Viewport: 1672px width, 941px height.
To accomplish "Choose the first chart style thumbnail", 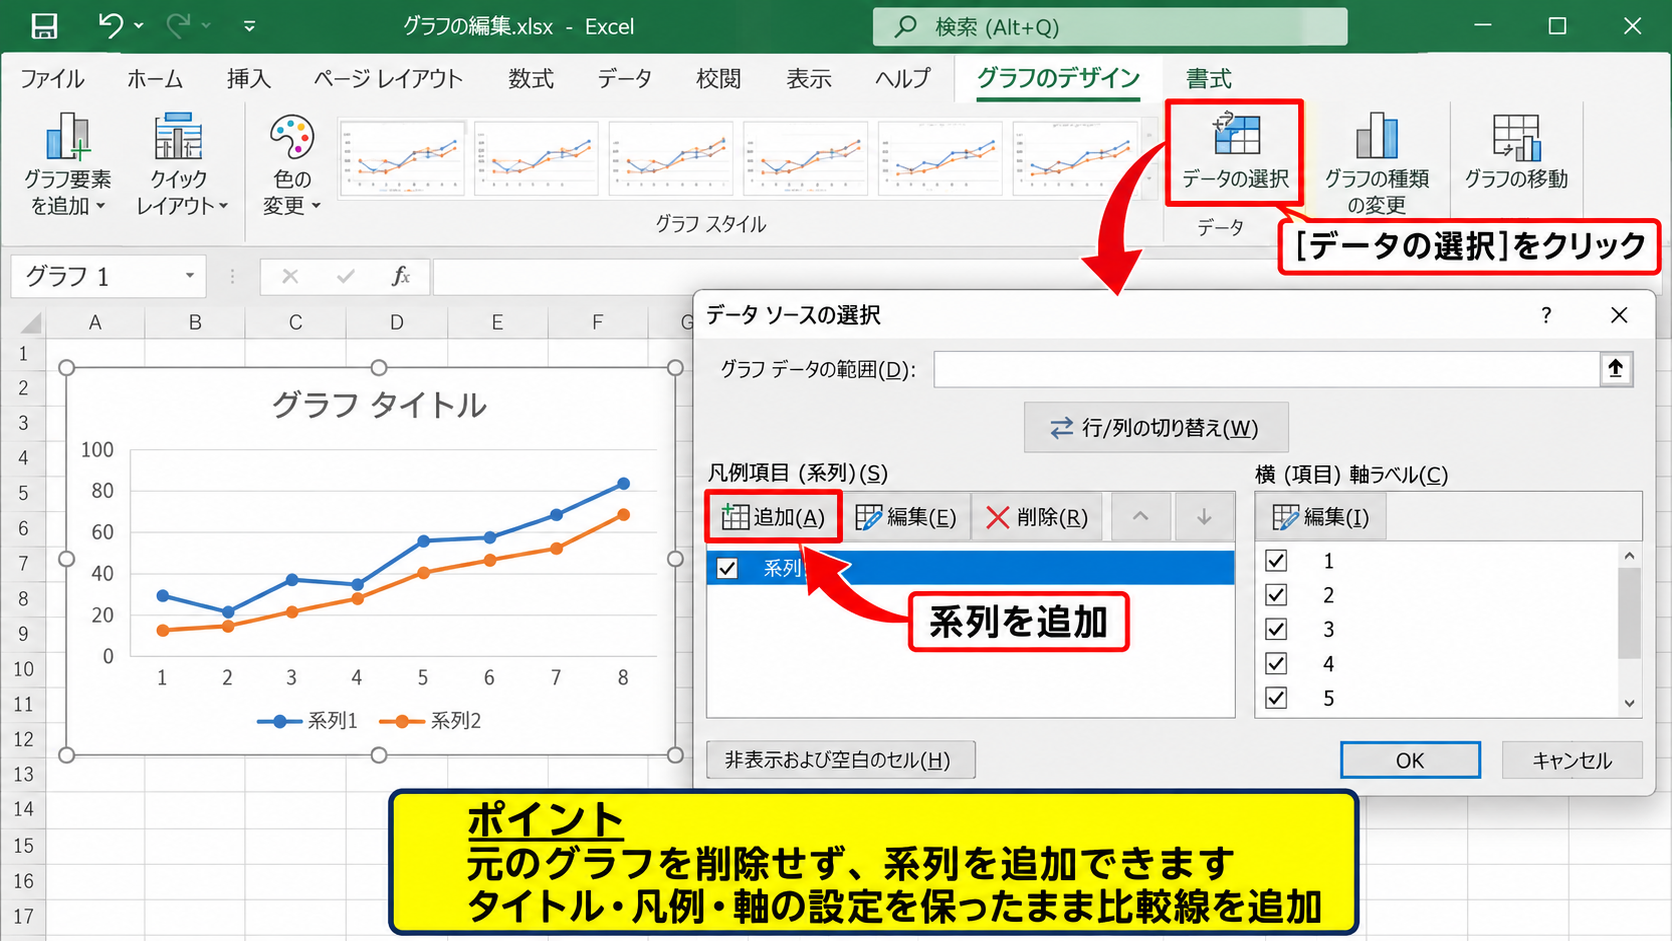I will pyautogui.click(x=402, y=158).
